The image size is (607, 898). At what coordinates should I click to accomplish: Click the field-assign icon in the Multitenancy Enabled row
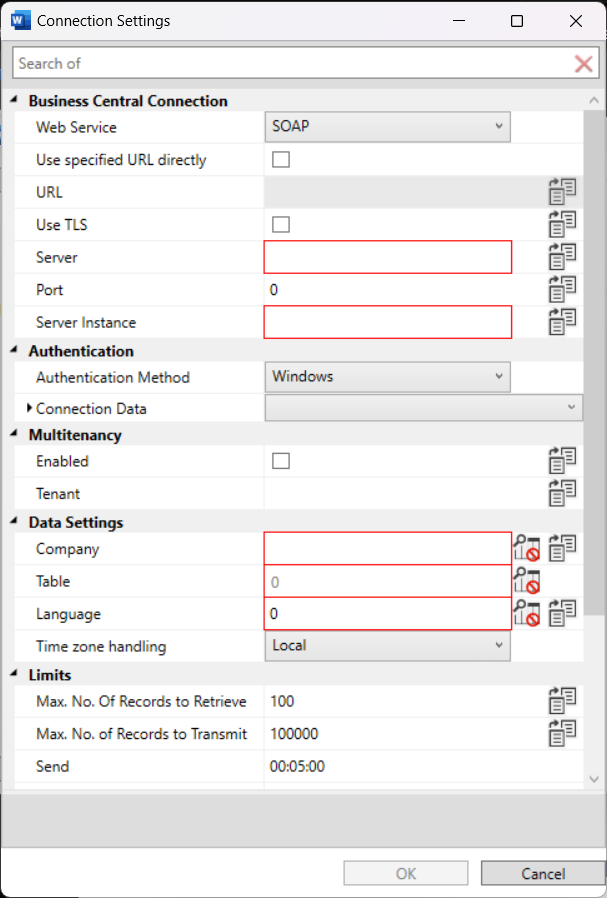point(562,461)
